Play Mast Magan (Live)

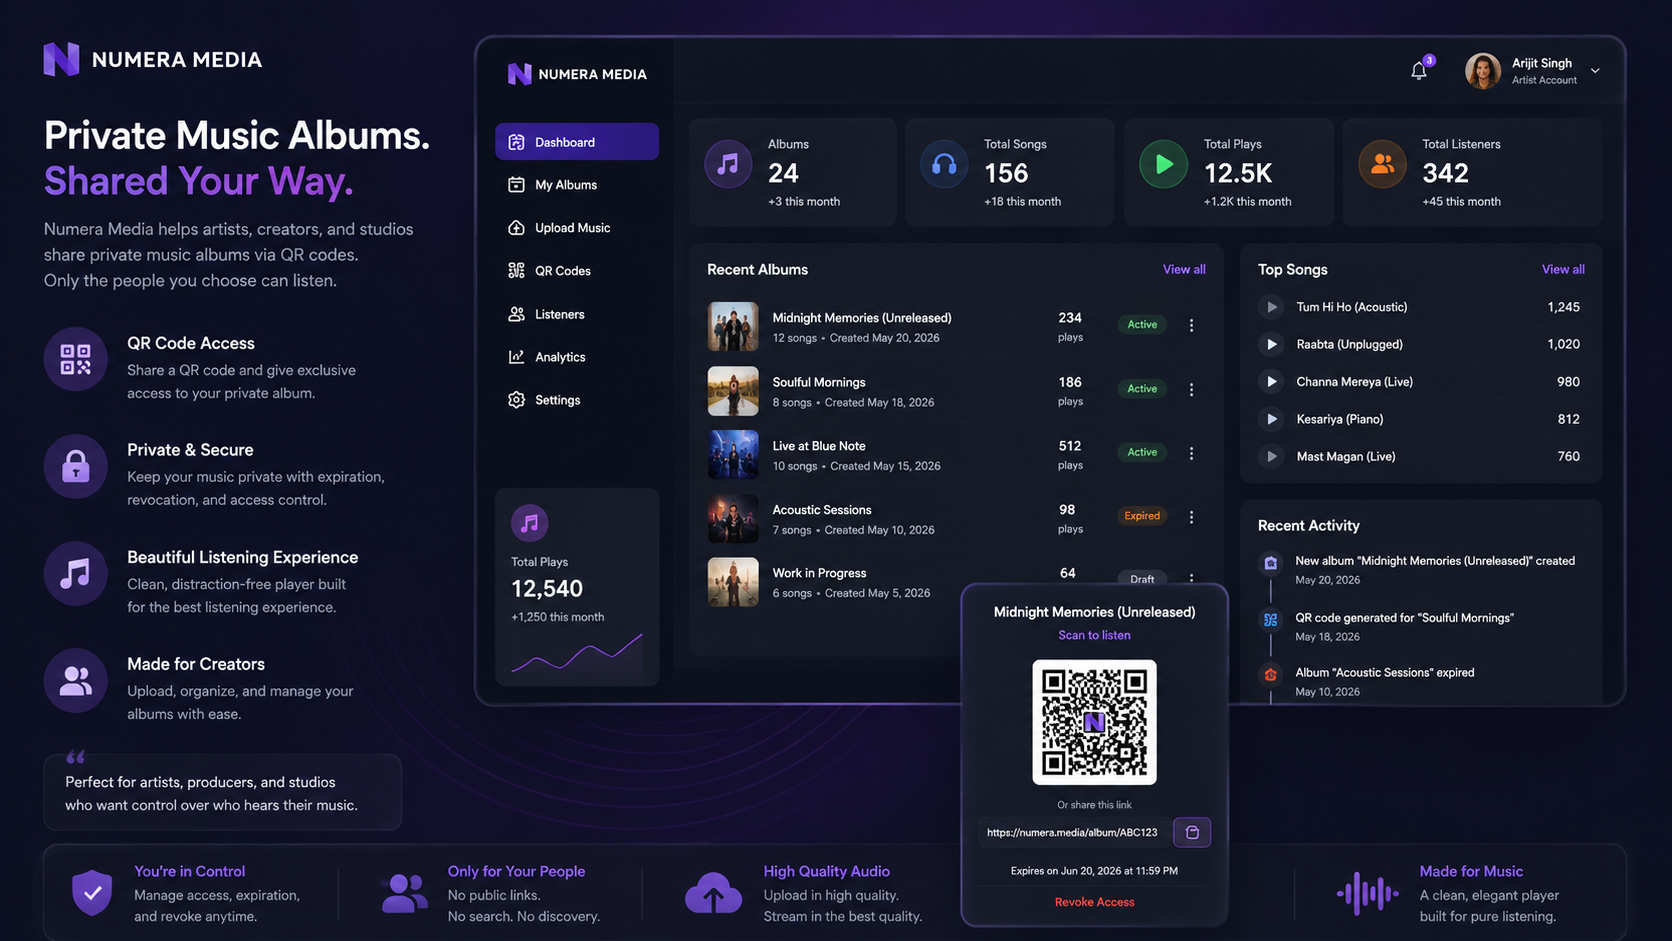coord(1271,457)
